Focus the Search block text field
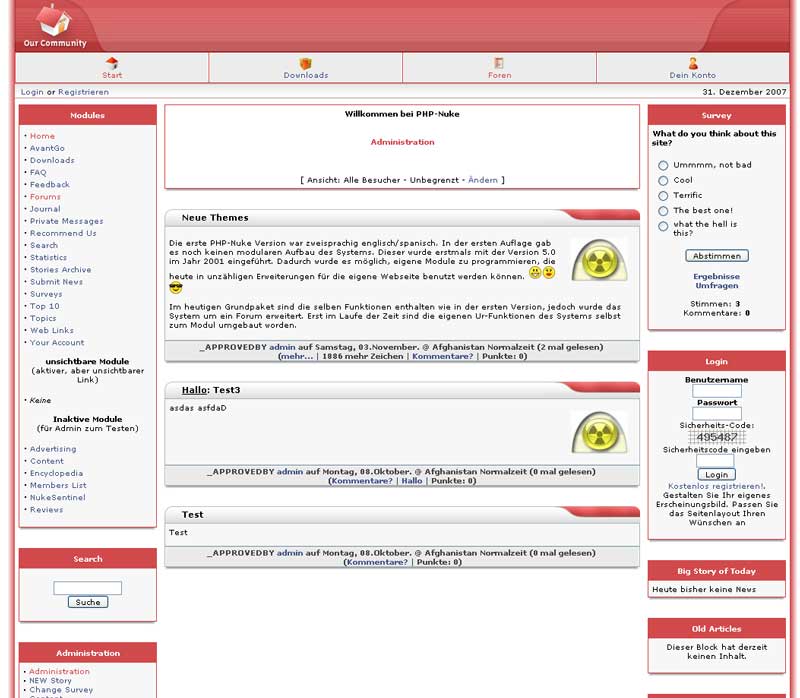The width and height of the screenshot is (800, 698). pos(87,588)
